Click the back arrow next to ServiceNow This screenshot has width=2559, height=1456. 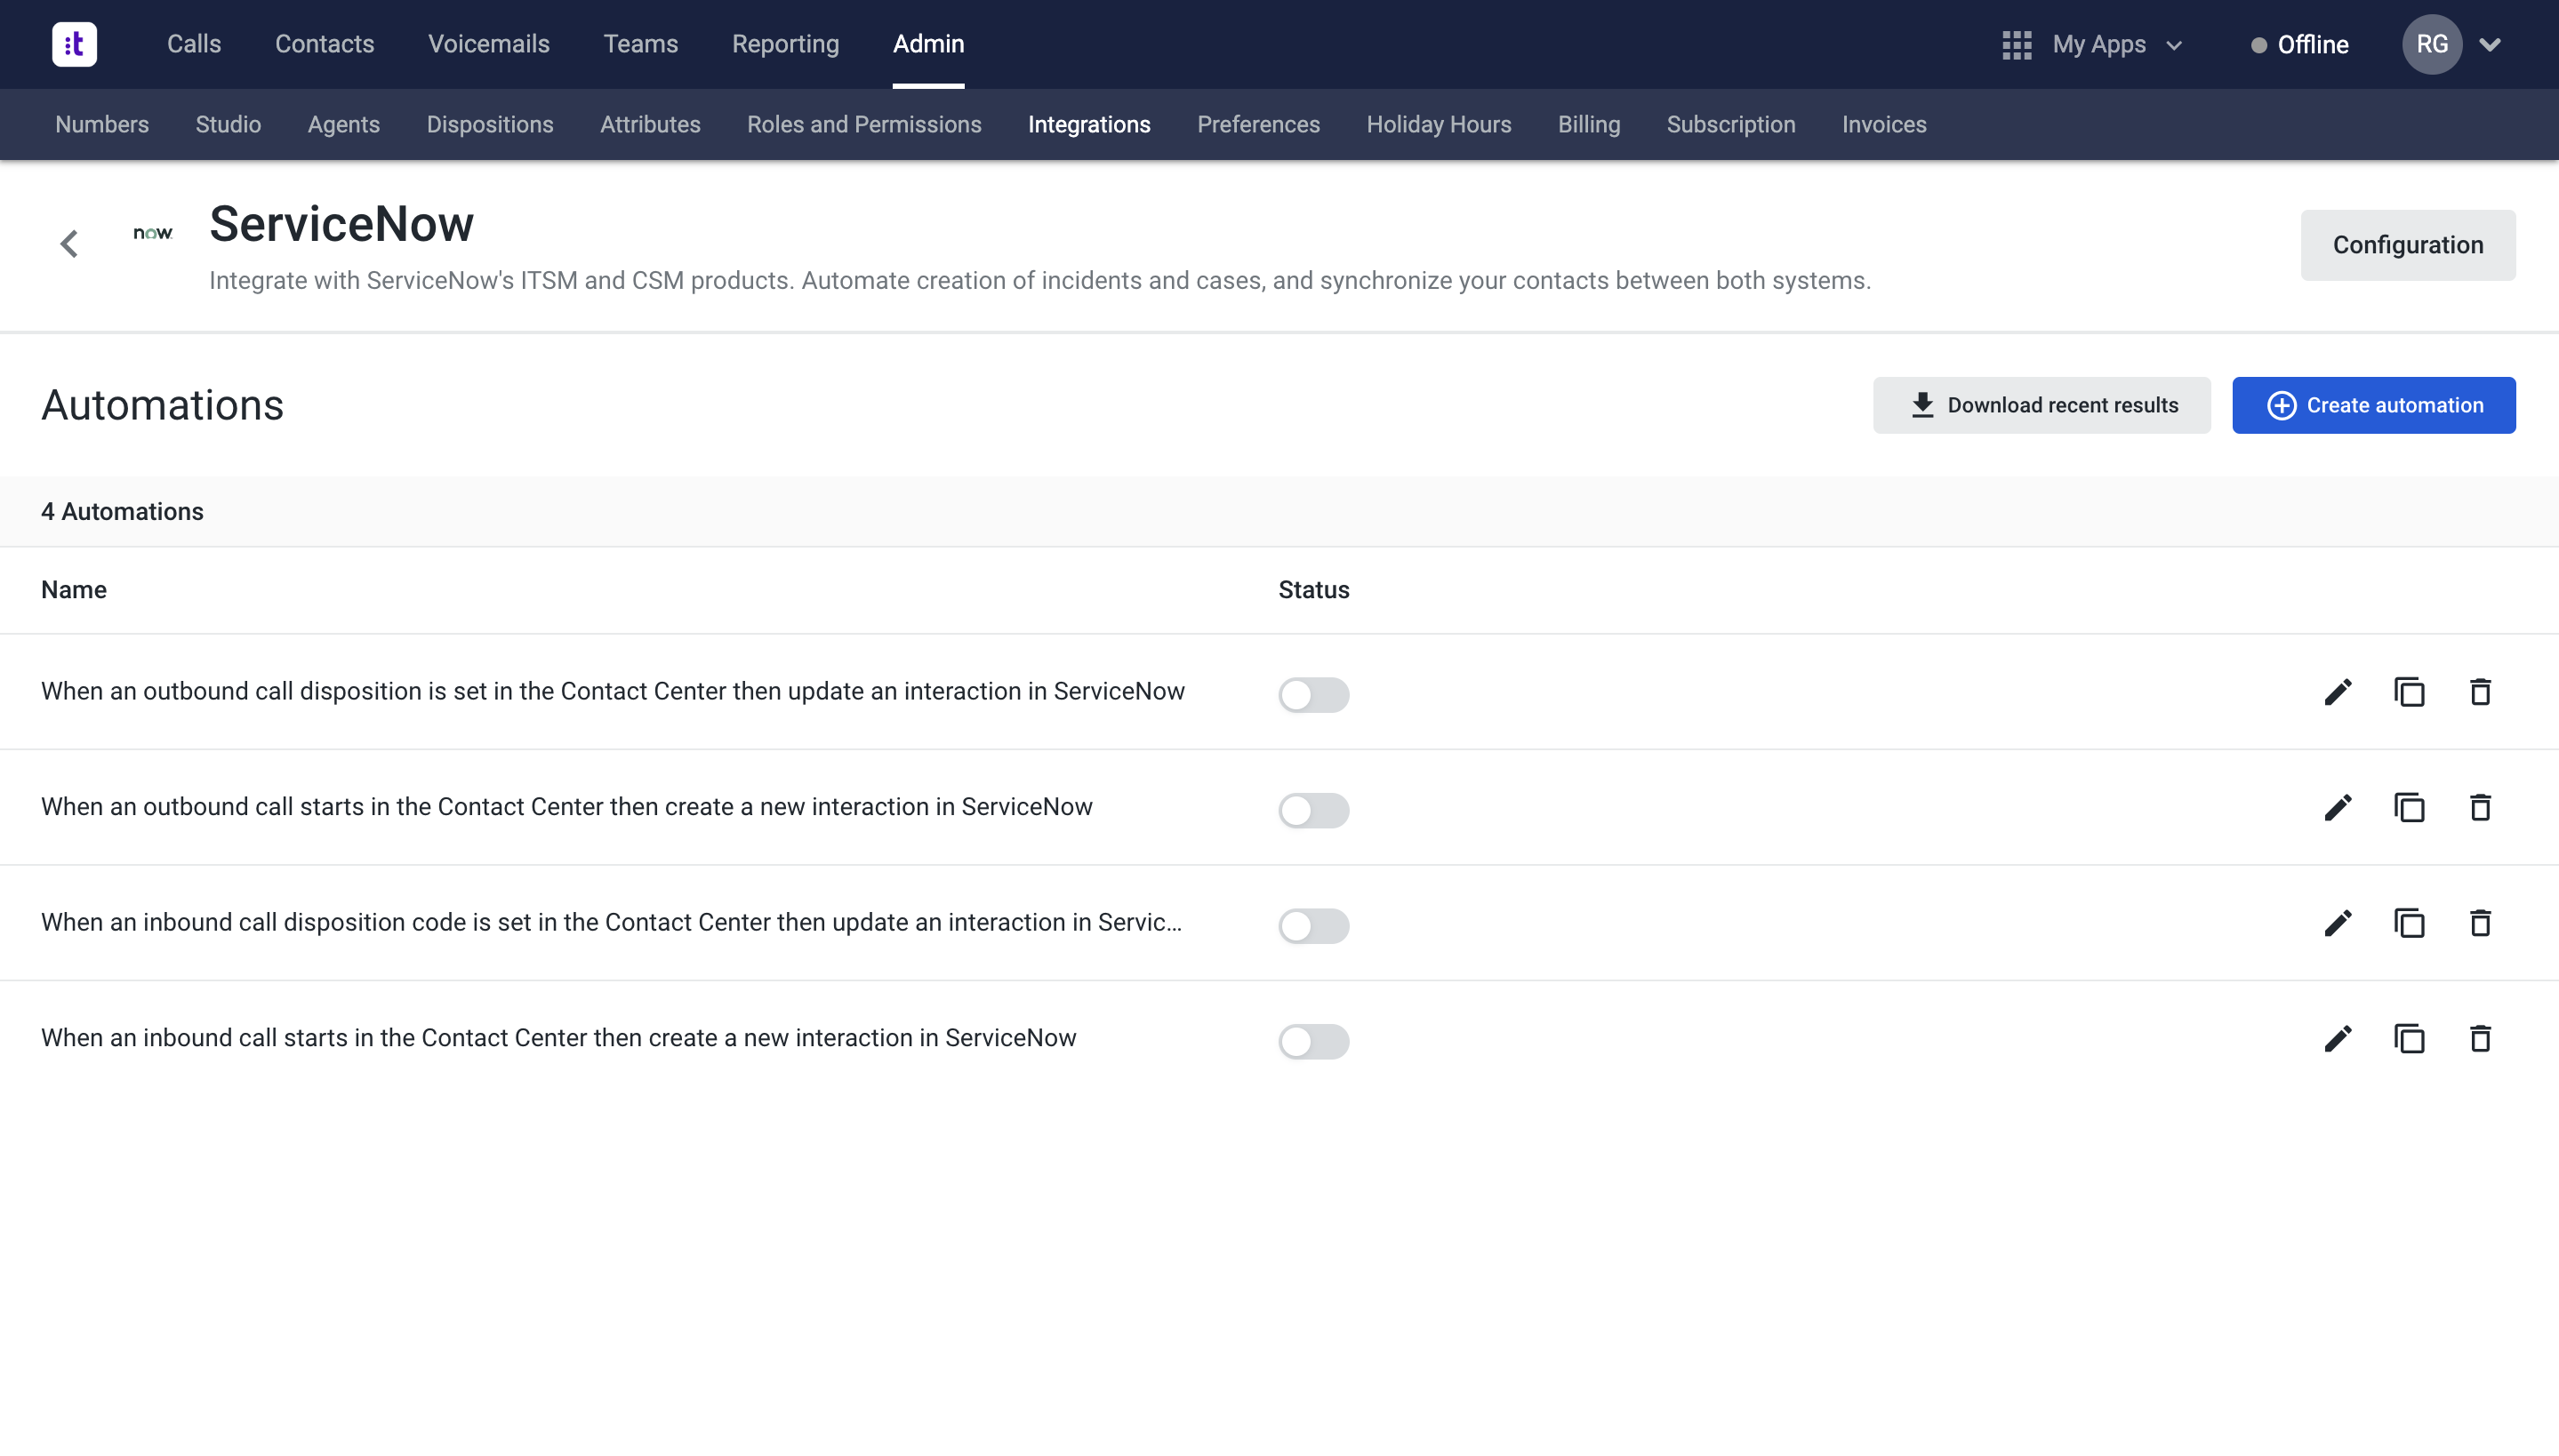(x=69, y=243)
